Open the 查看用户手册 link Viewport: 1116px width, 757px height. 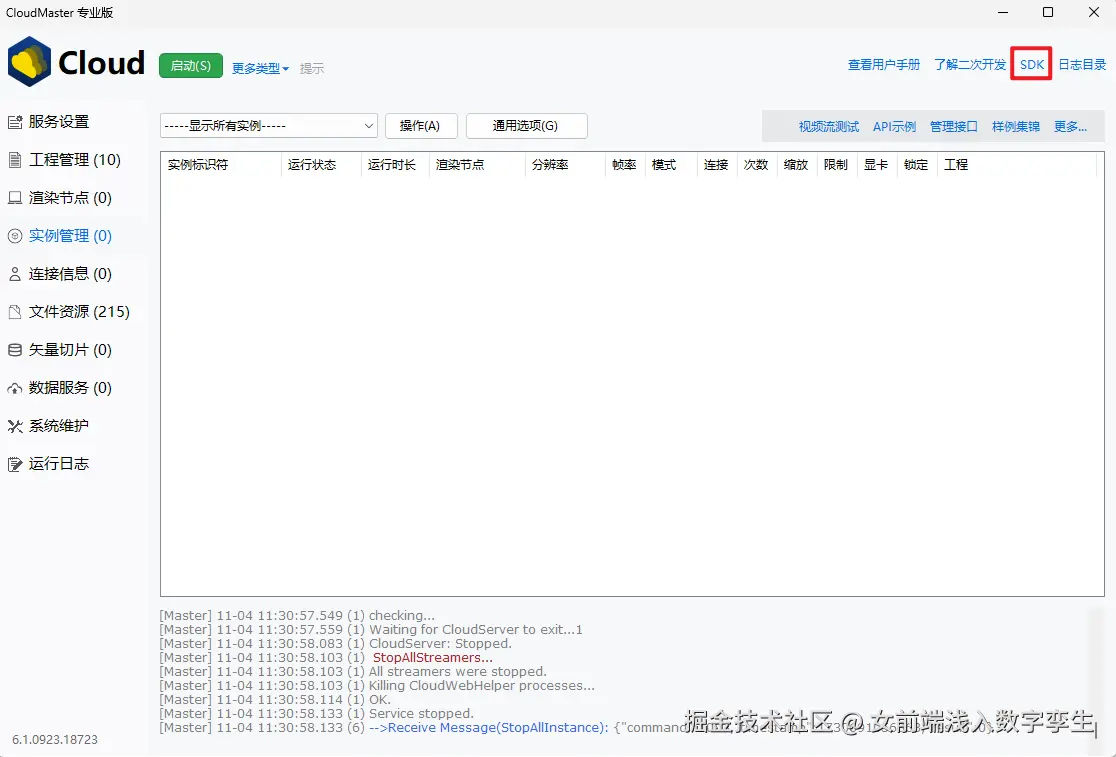tap(884, 65)
